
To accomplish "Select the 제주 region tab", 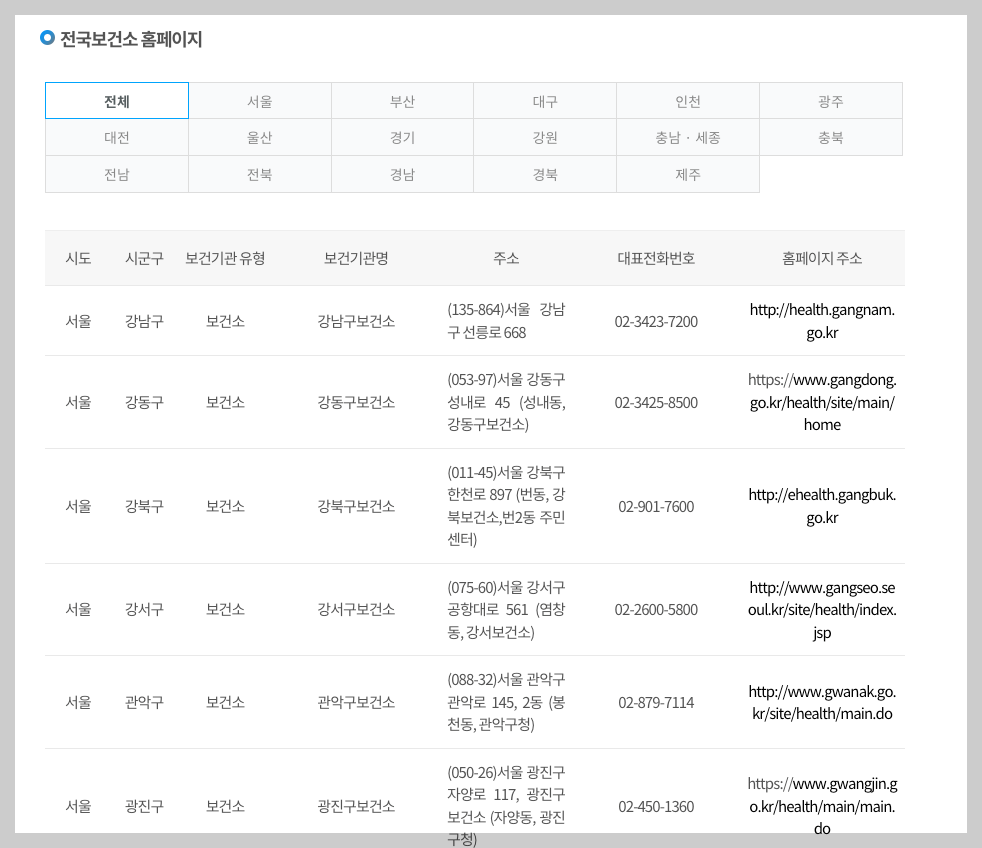I will 688,173.
